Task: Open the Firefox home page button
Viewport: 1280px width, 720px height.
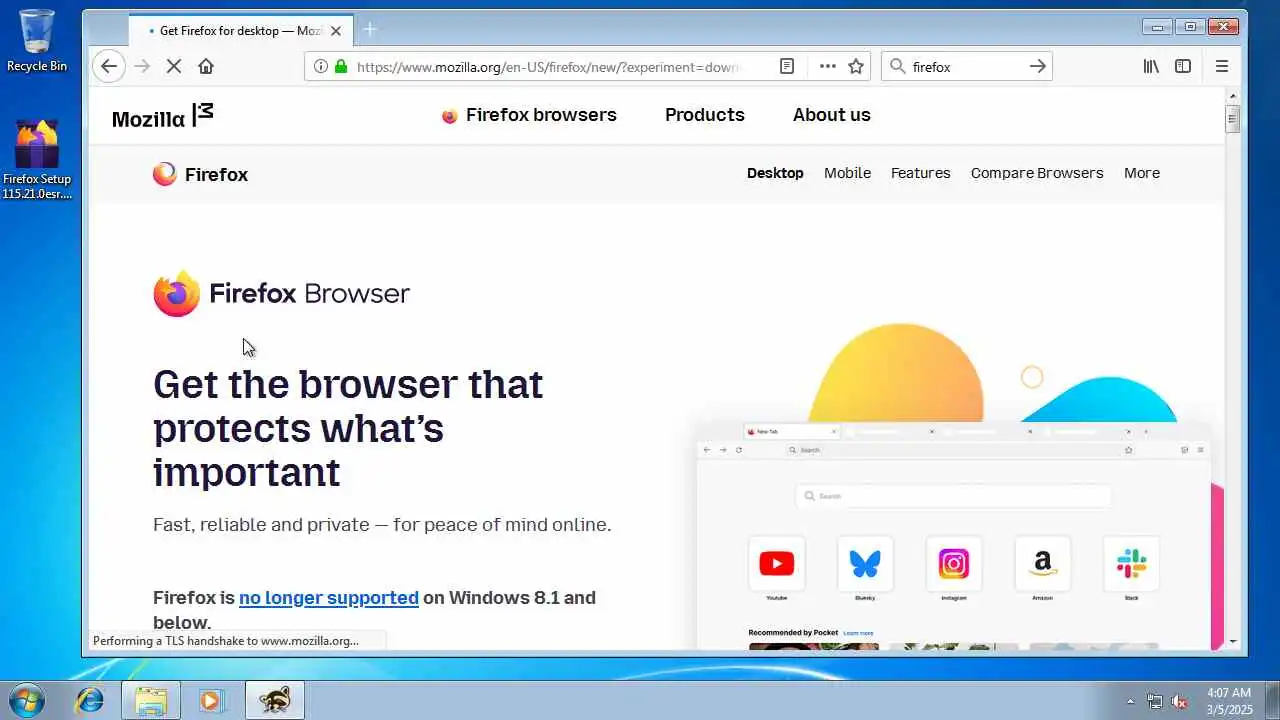Action: point(206,66)
